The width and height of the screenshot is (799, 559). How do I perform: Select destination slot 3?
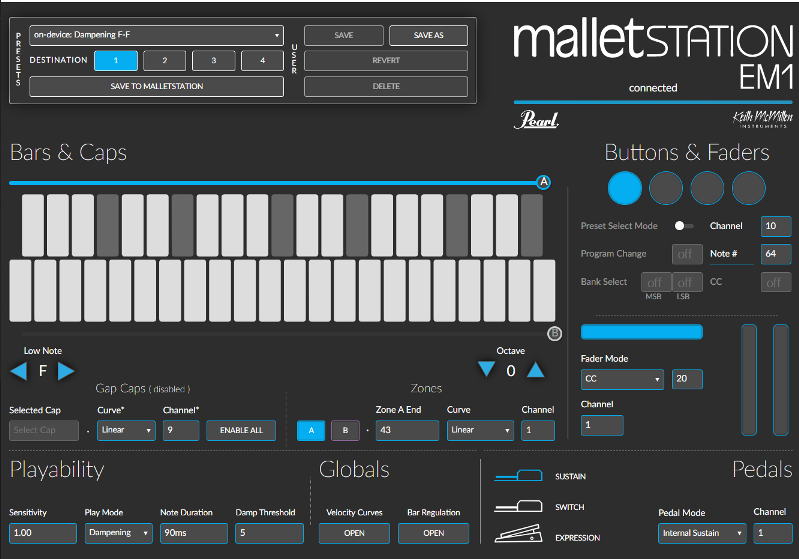pyautogui.click(x=214, y=61)
